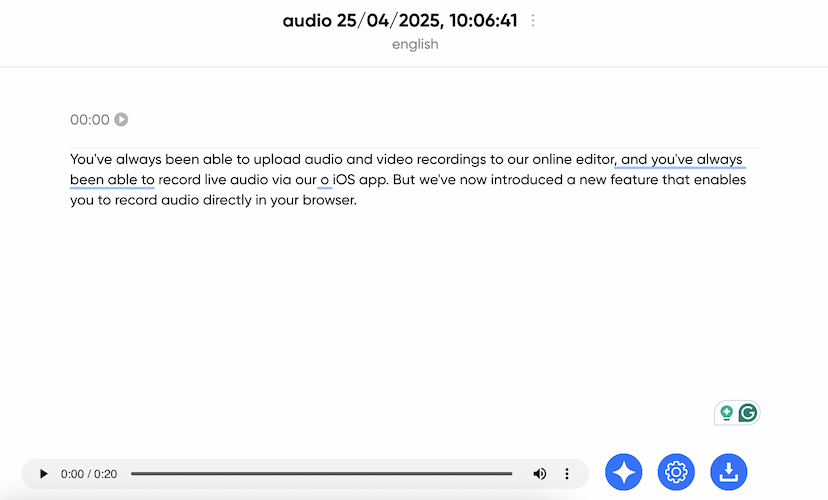Open the AI sparkle assistant button

coord(624,472)
